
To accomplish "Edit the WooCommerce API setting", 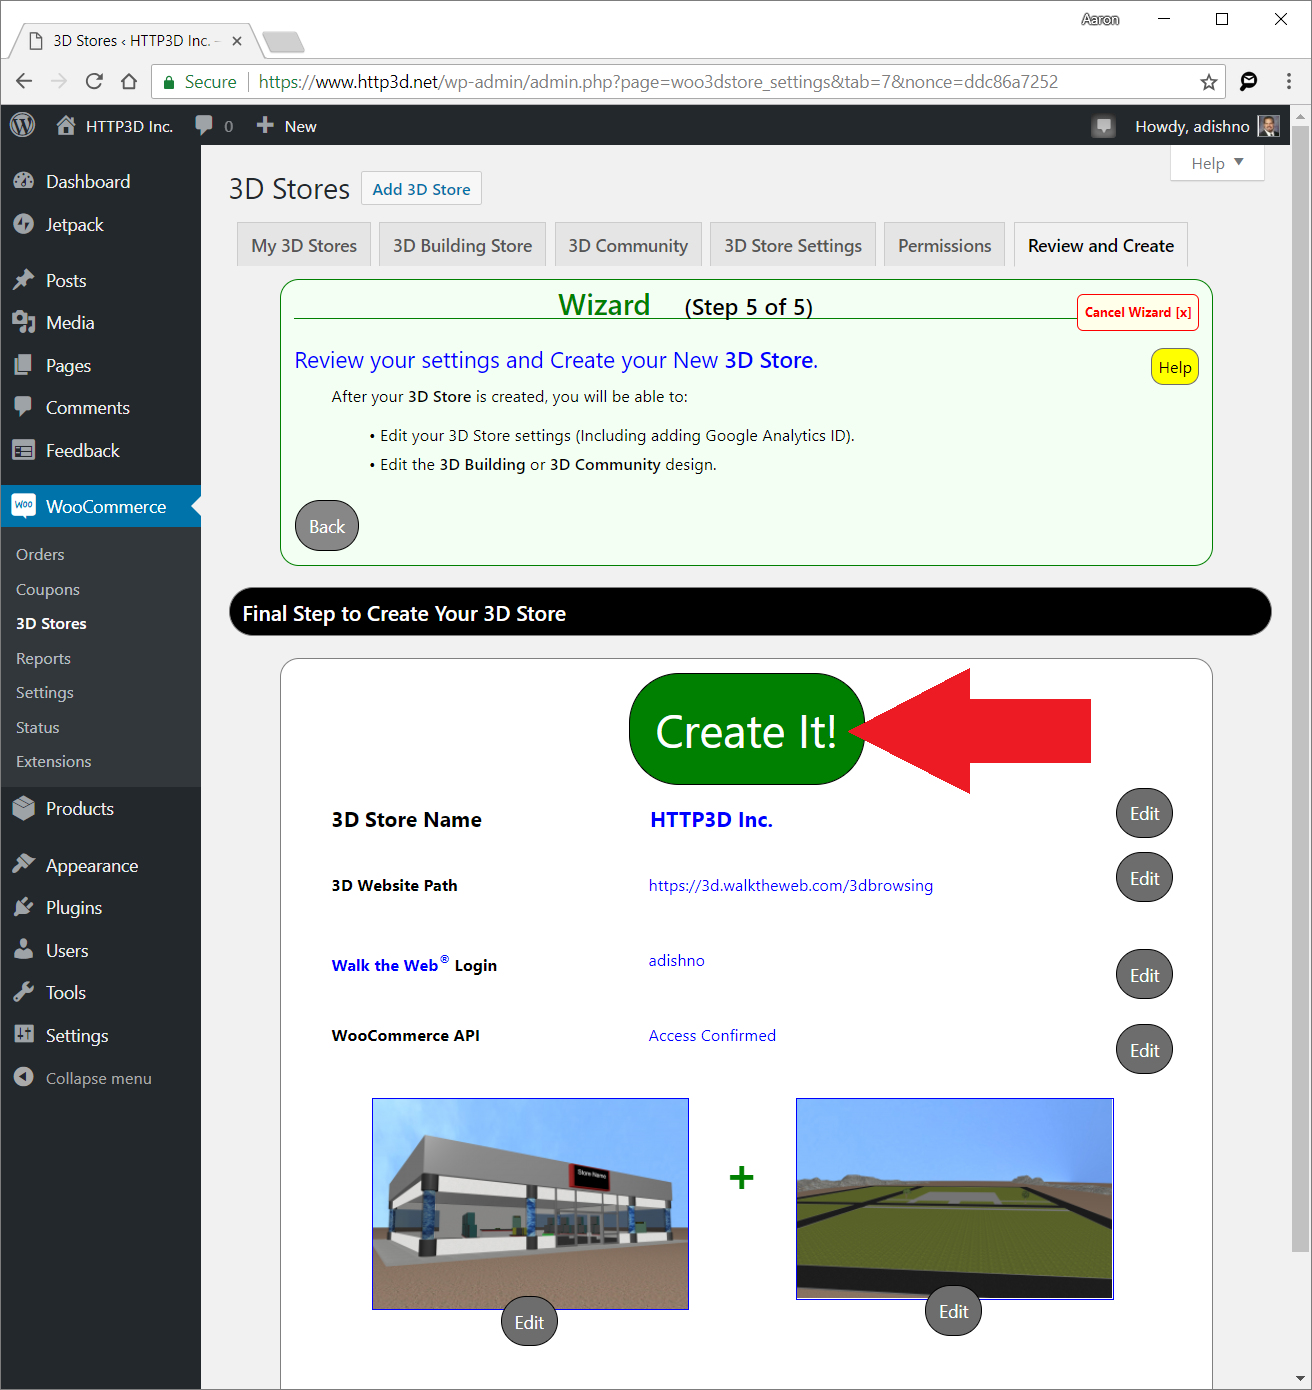I will [1144, 1050].
